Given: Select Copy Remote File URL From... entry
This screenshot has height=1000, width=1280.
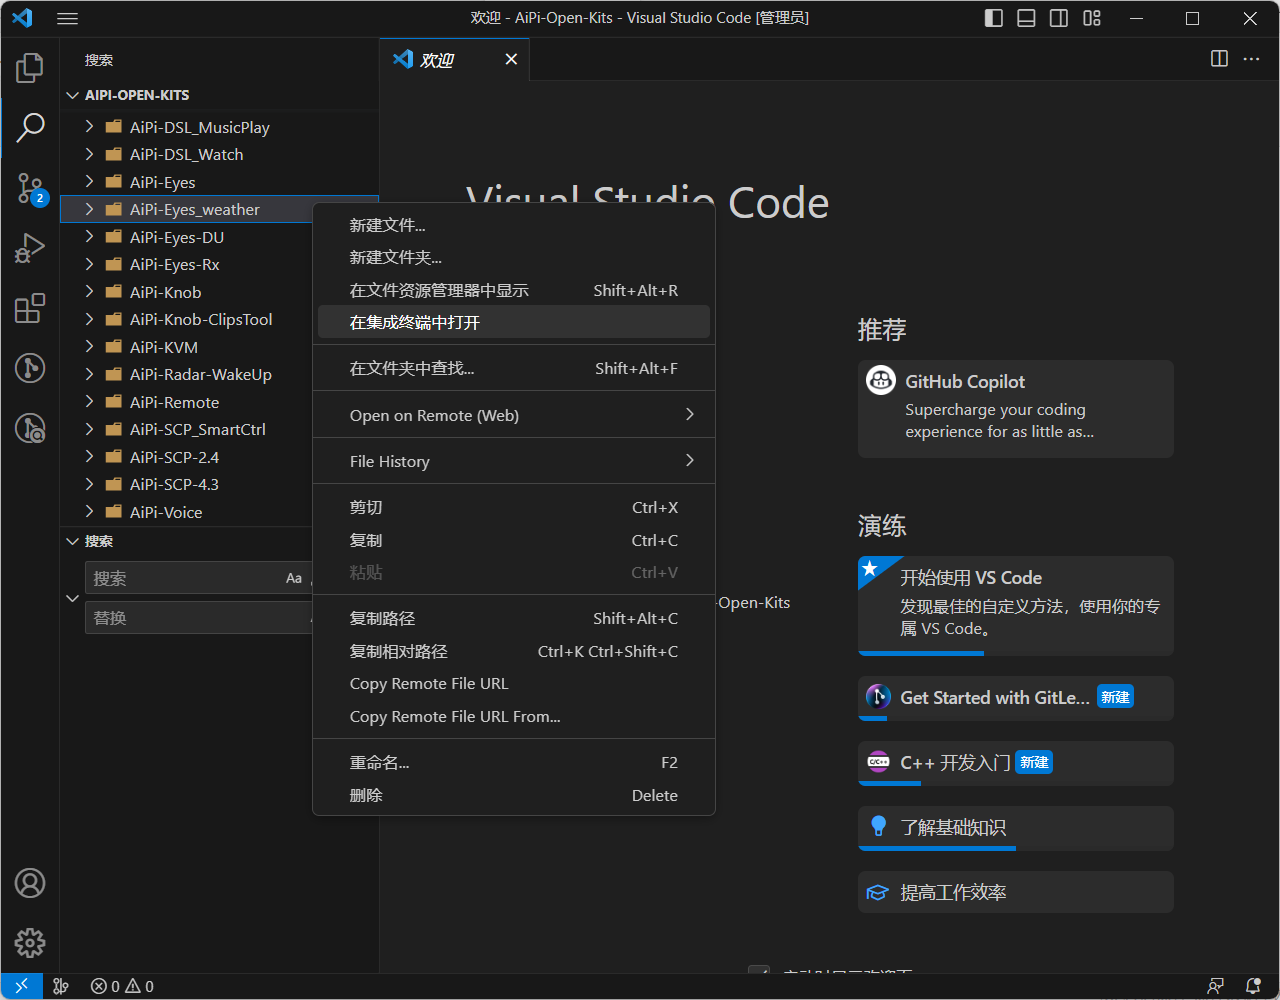Looking at the screenshot, I should pos(514,716).
